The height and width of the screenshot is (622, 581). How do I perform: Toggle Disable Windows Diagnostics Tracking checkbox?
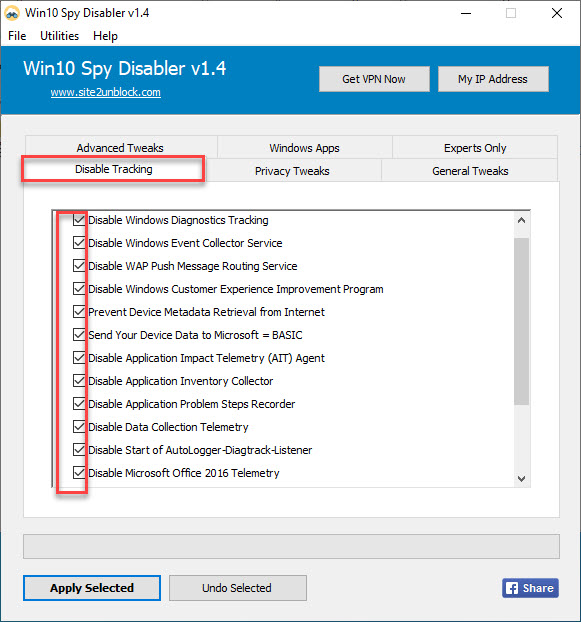(x=79, y=220)
